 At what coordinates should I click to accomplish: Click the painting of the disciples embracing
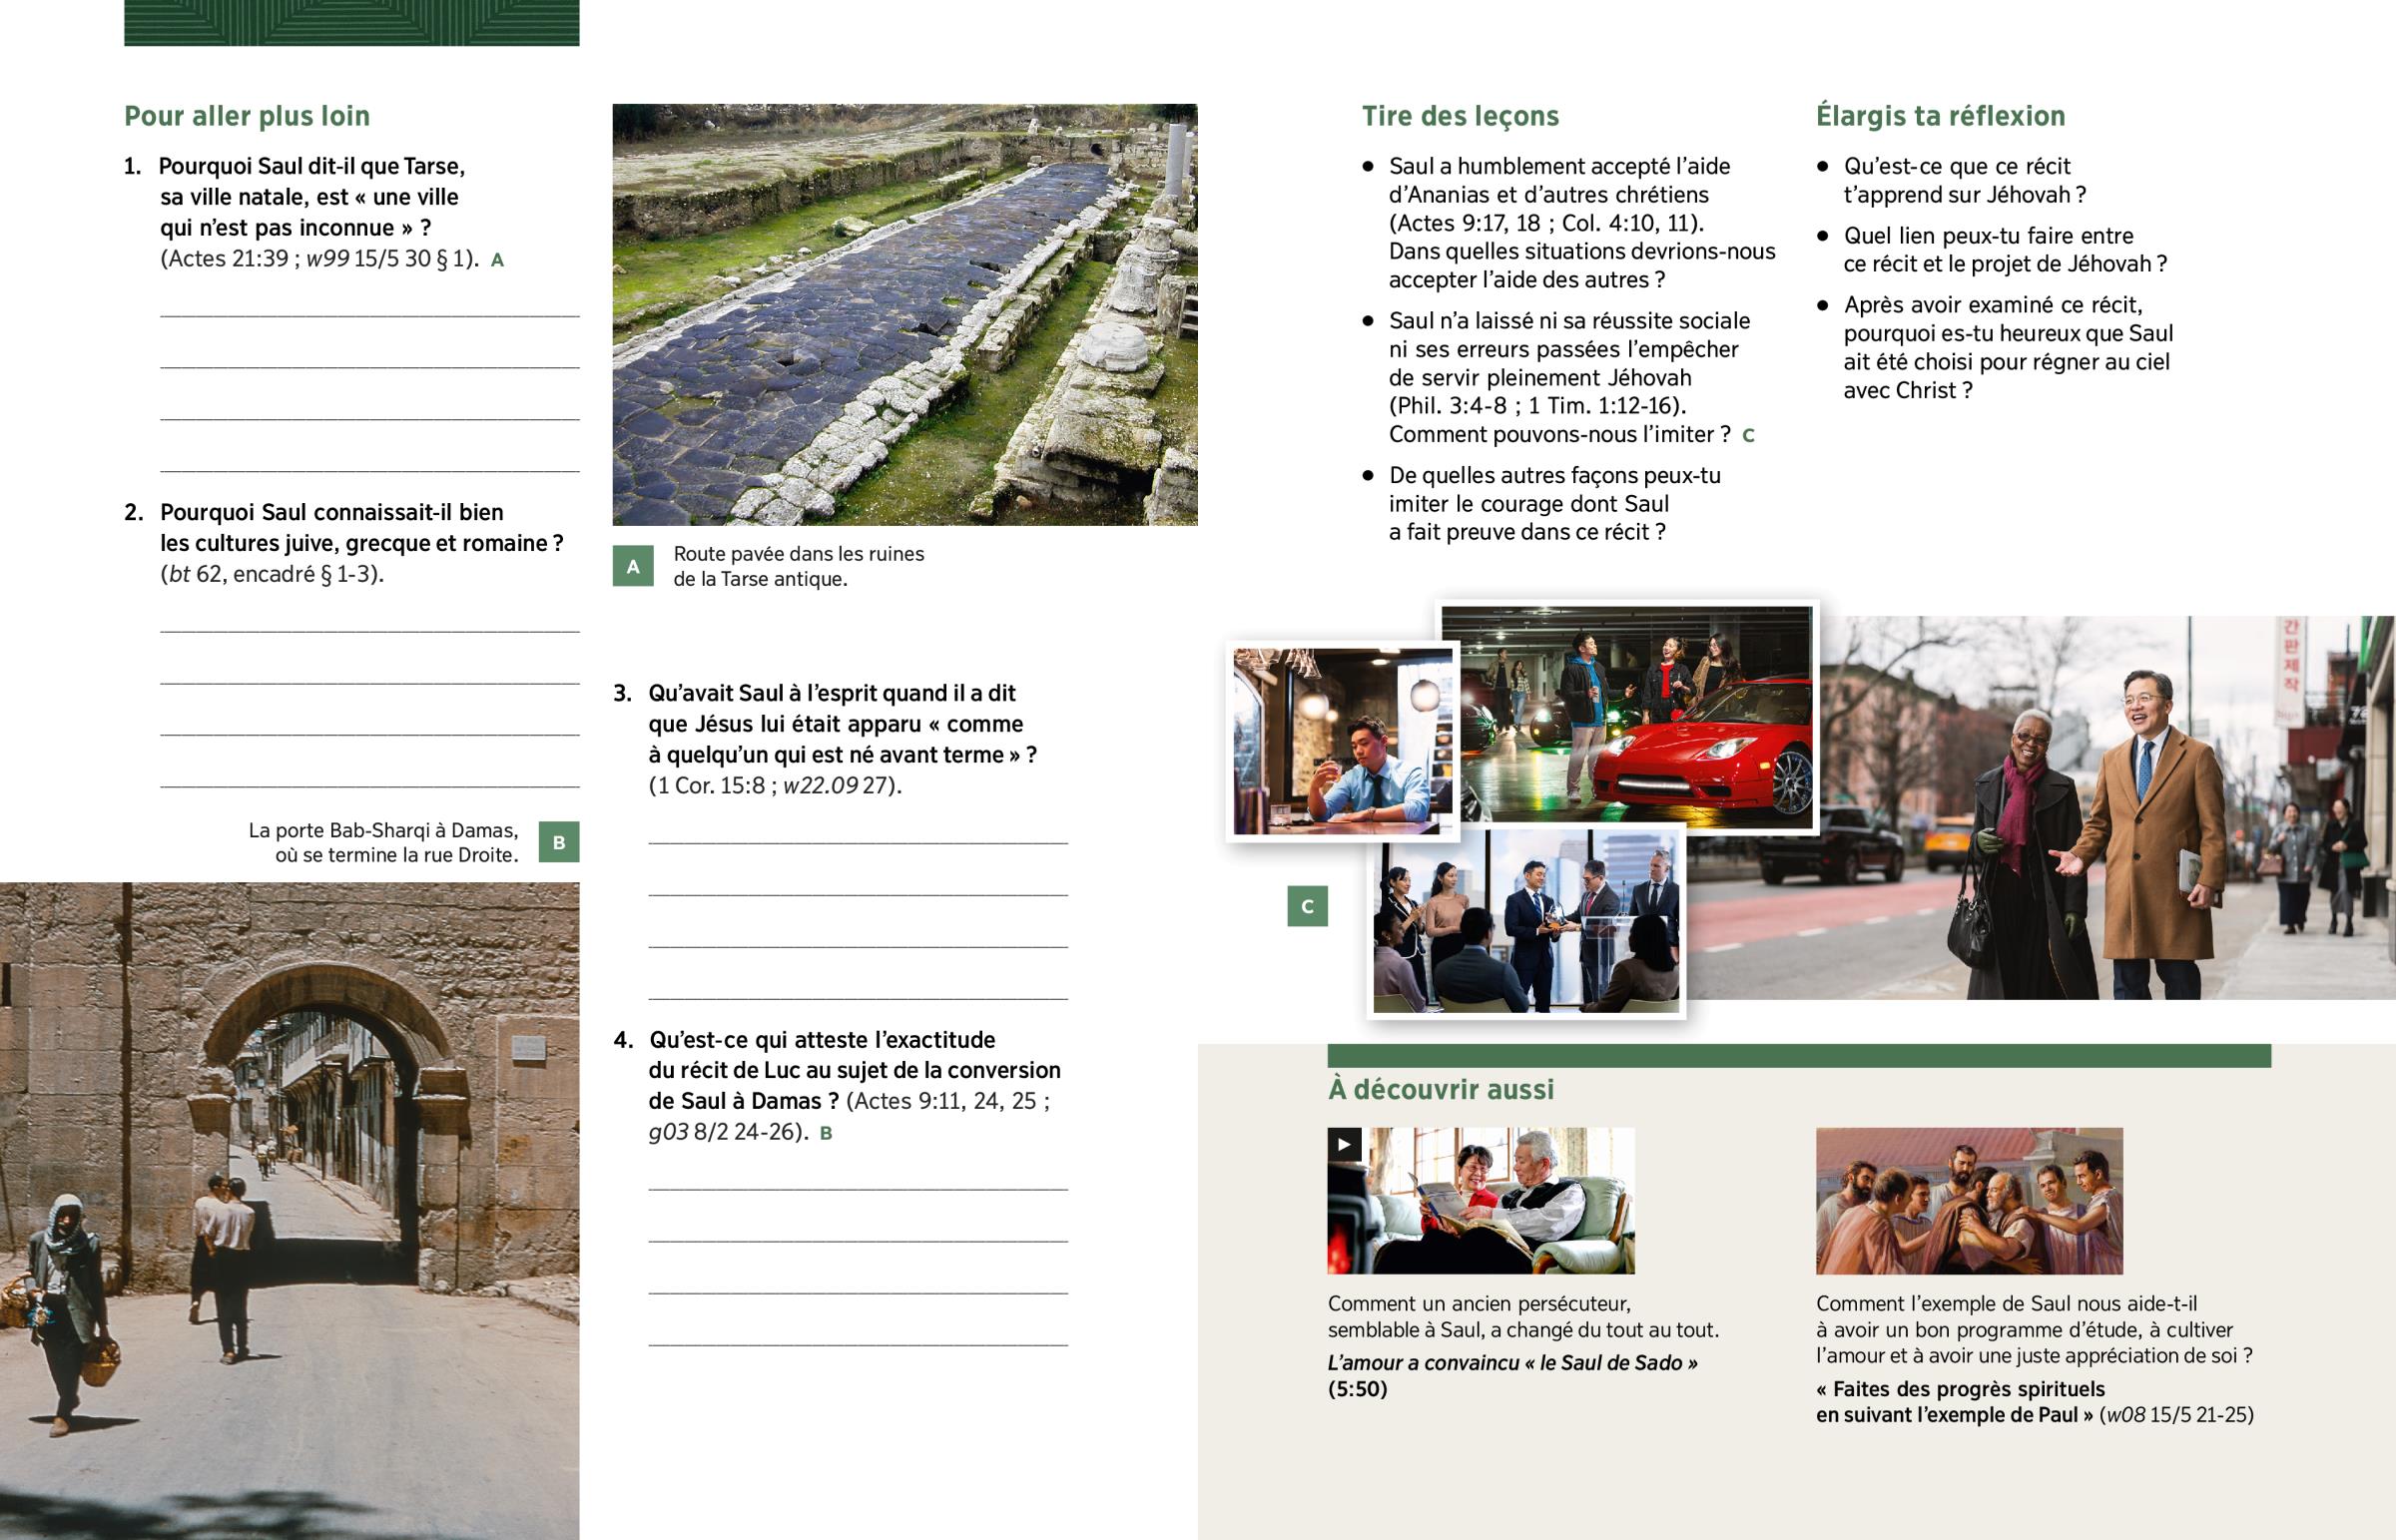coord(1968,1200)
